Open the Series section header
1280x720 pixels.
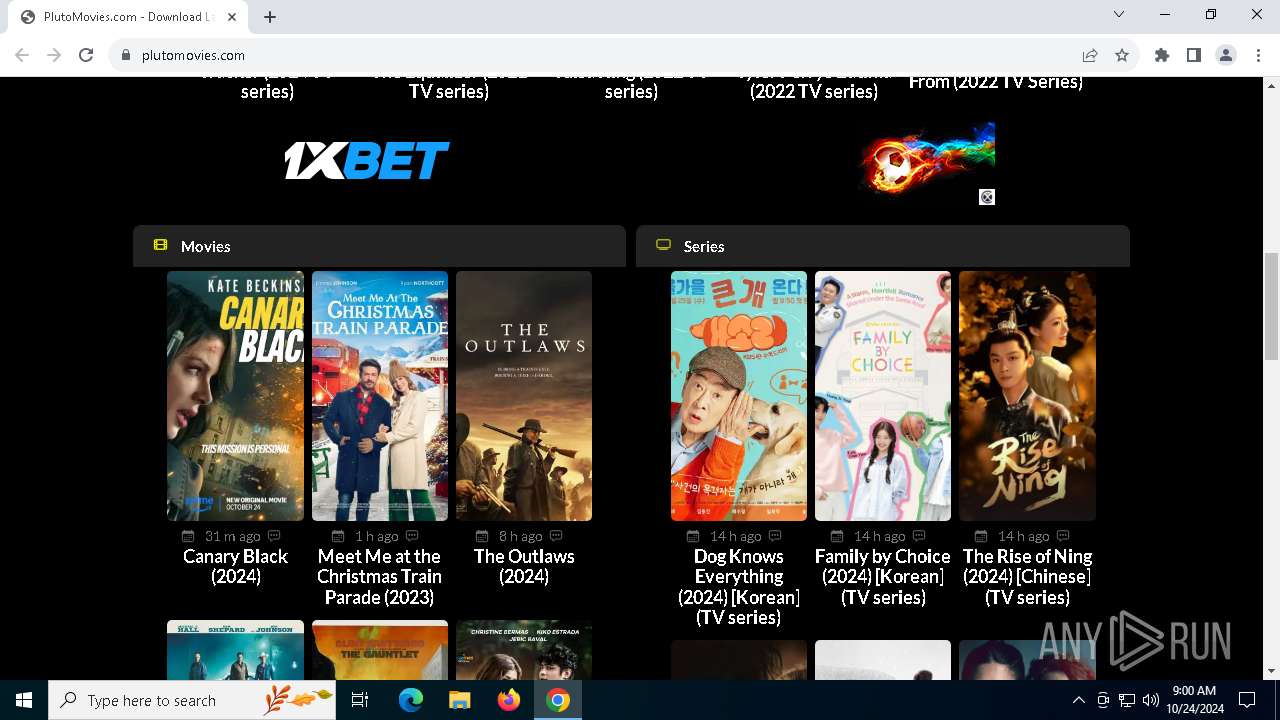pos(883,246)
